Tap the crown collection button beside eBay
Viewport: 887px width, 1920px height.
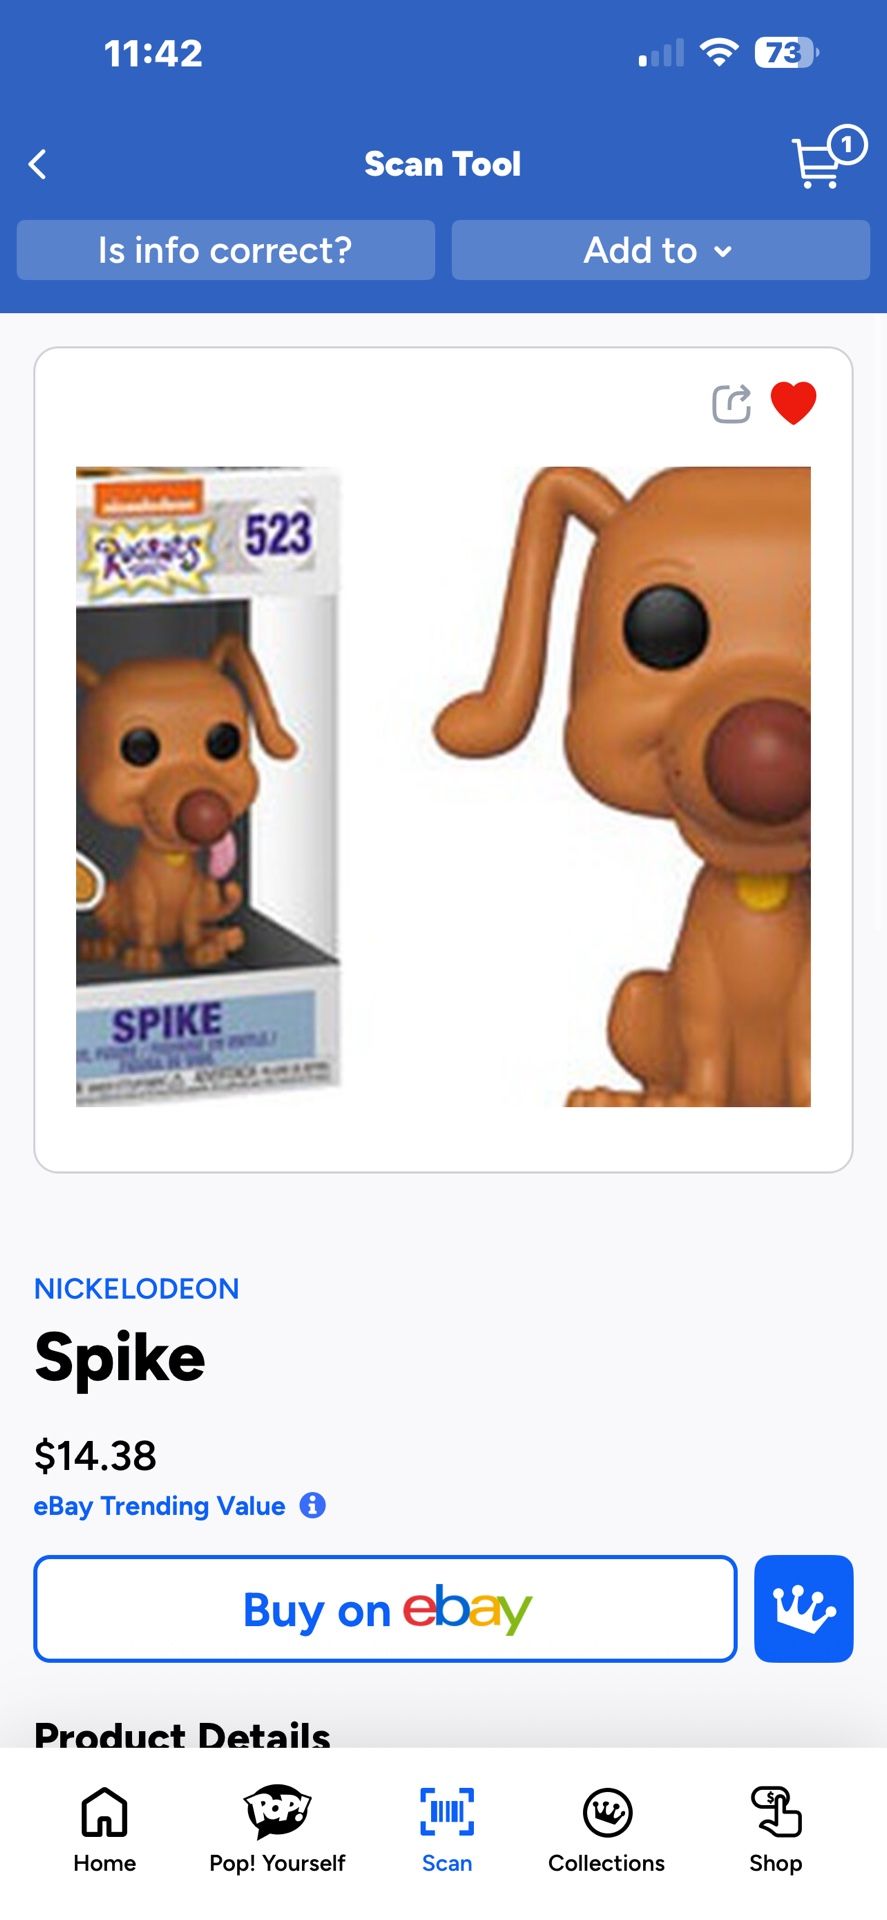pos(803,1608)
